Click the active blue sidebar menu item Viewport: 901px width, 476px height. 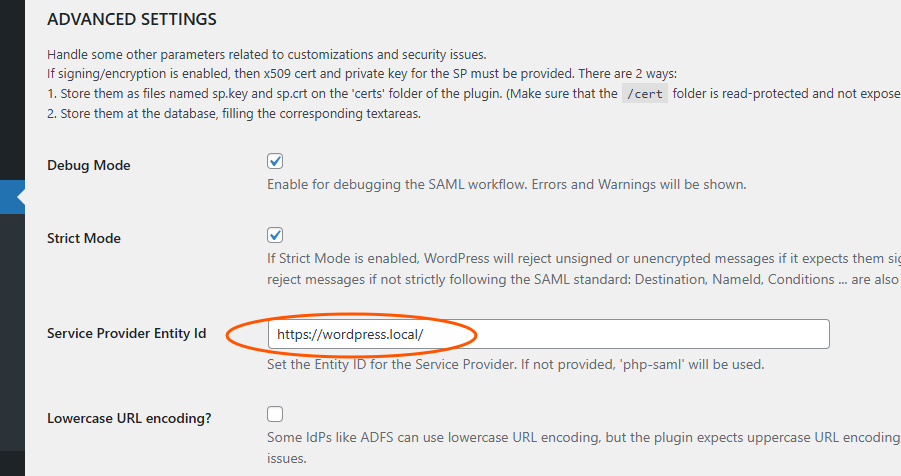click(12, 196)
